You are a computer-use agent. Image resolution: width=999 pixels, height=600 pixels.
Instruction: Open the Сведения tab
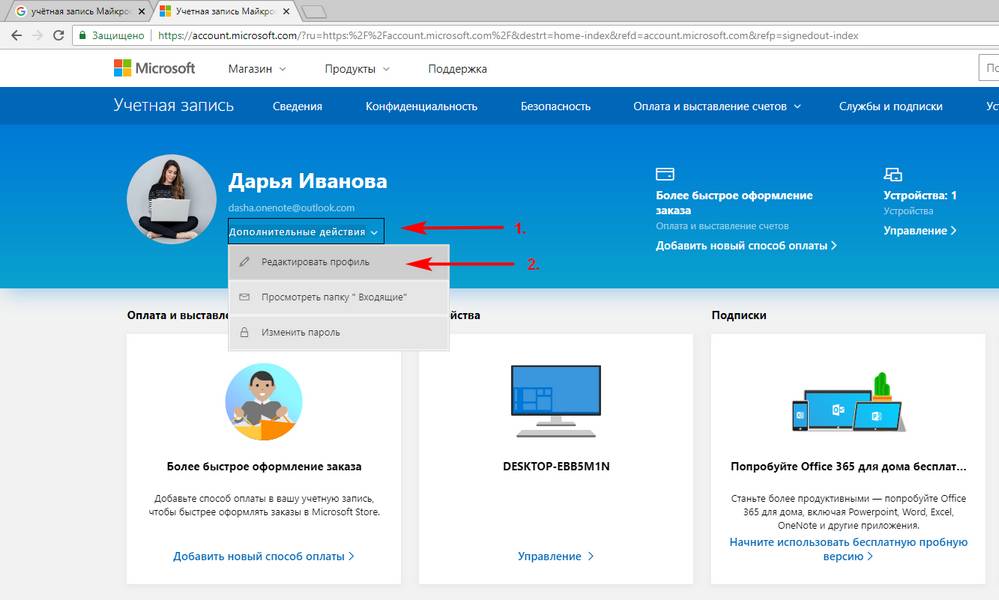tap(298, 106)
